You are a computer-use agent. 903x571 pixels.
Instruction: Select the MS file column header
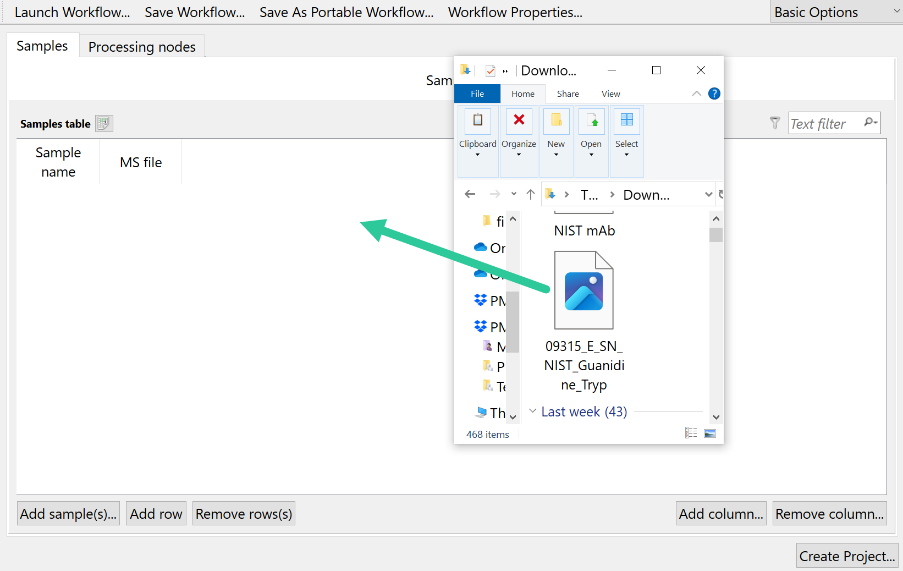(x=141, y=162)
